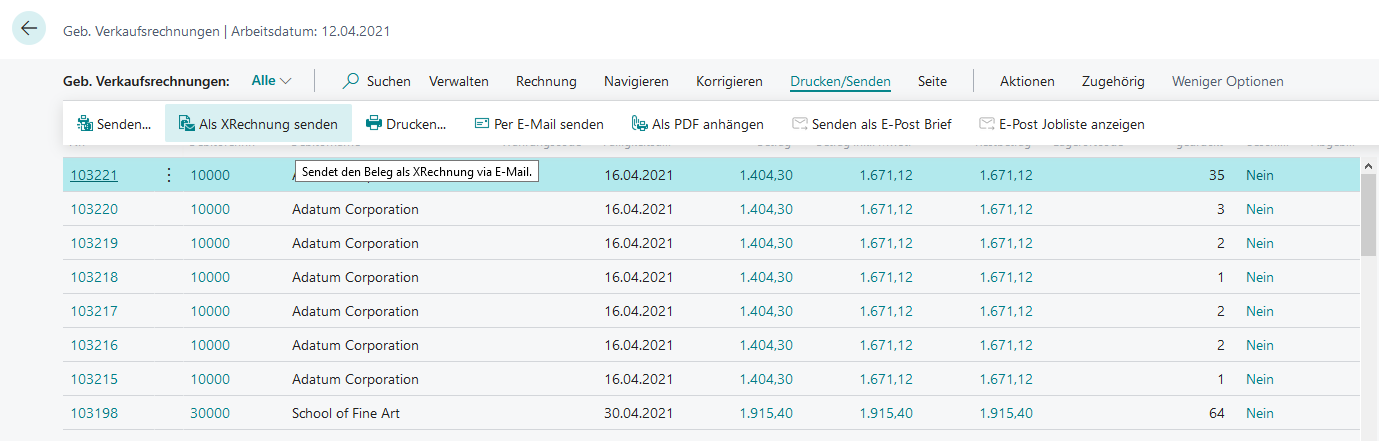Open the Zugehörig menu
This screenshot has width=1379, height=441.
point(1113,81)
